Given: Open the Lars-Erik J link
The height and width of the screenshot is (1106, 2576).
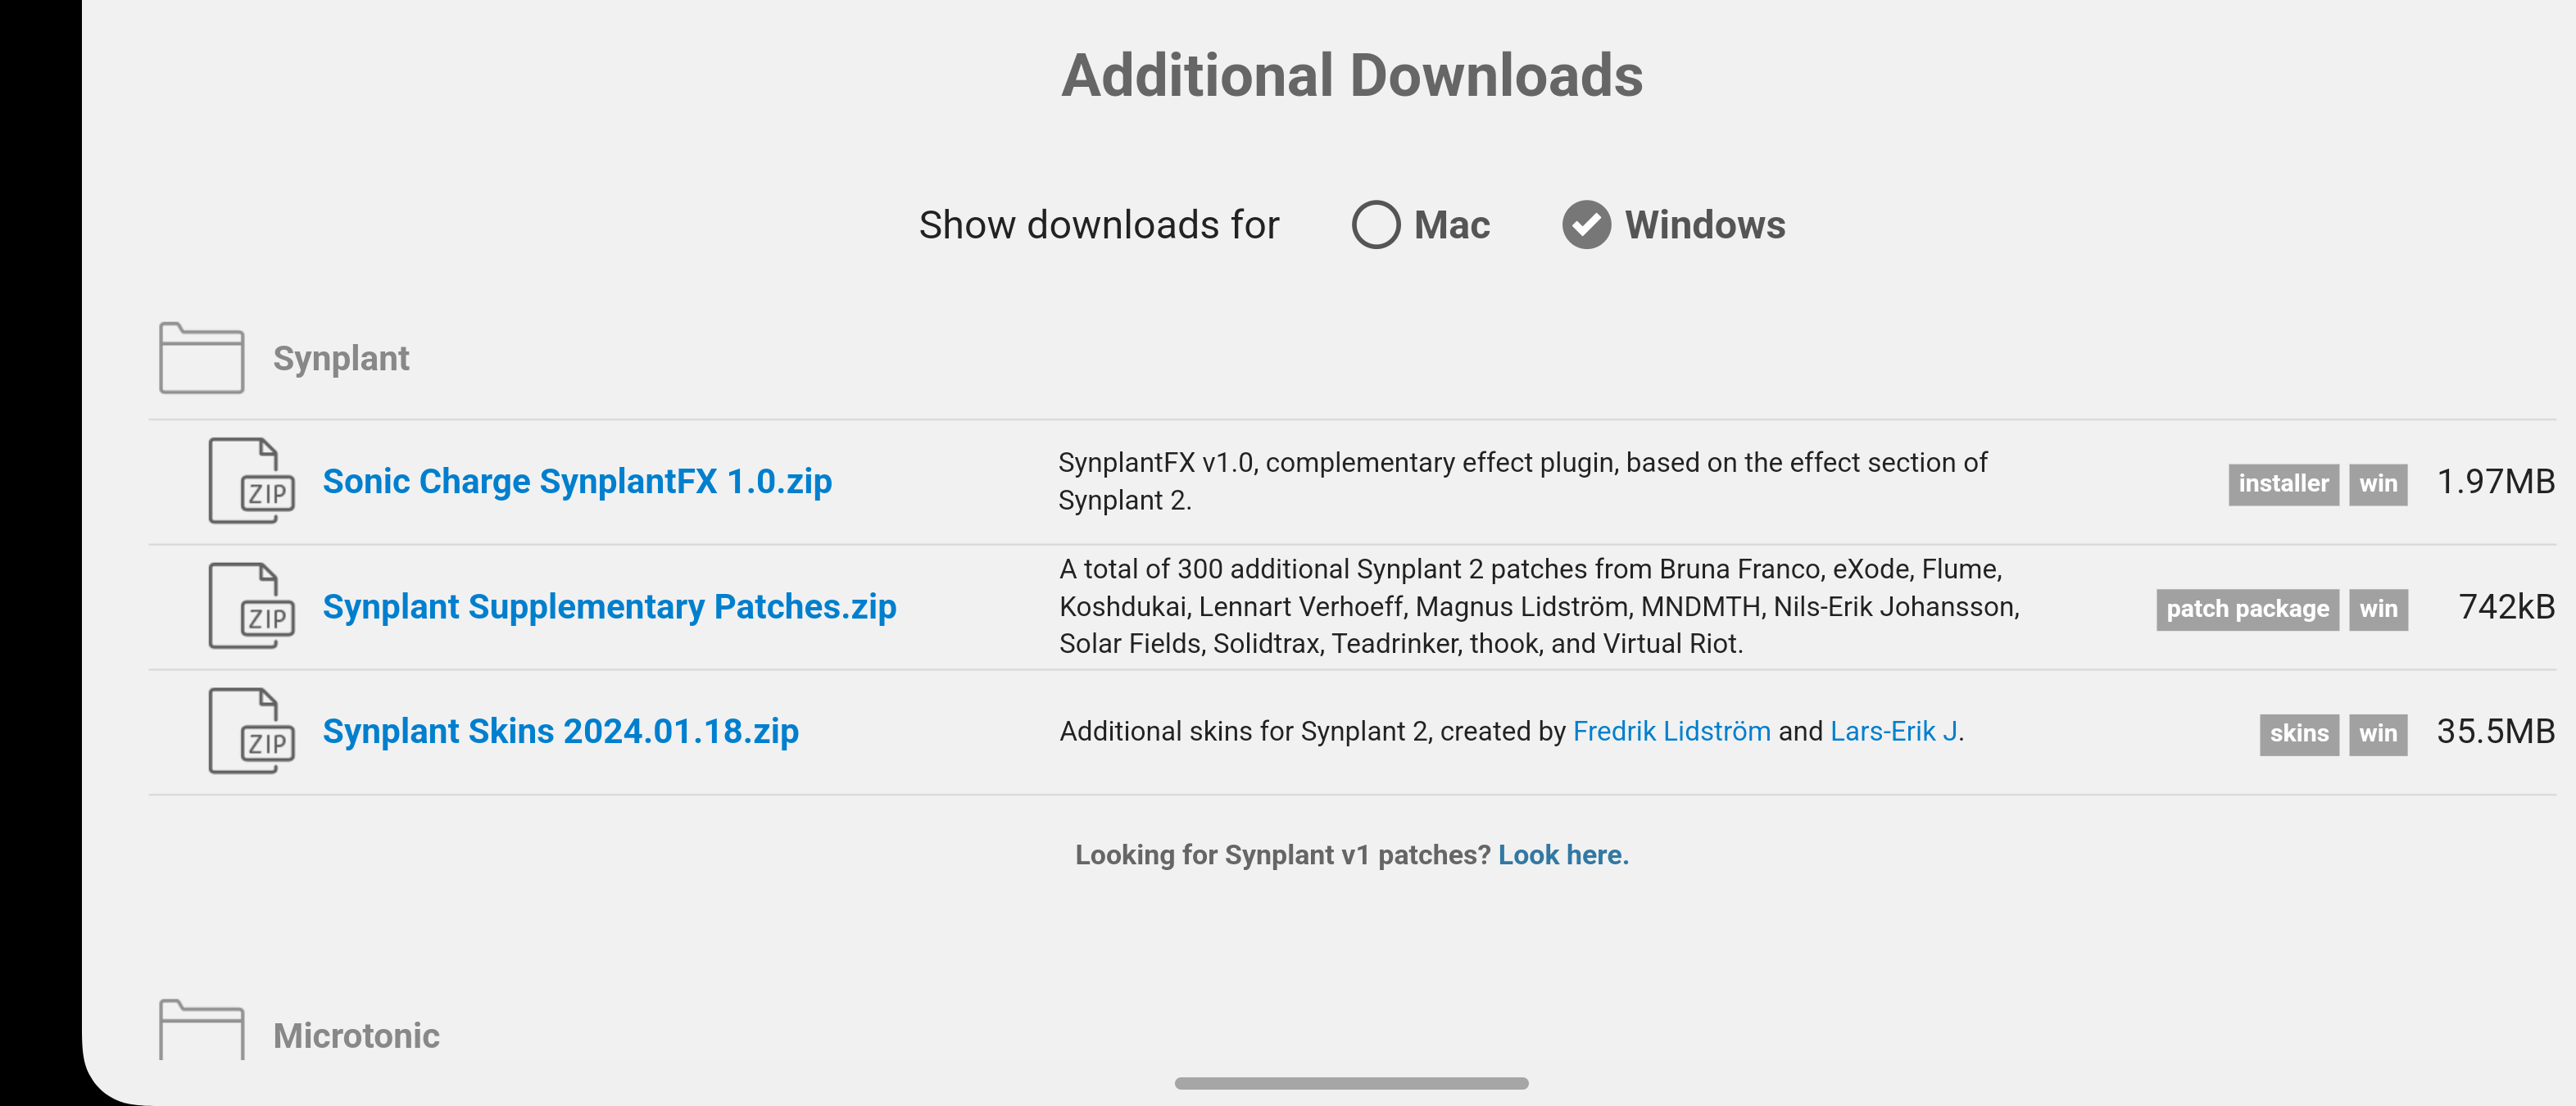Looking at the screenshot, I should point(1893,731).
